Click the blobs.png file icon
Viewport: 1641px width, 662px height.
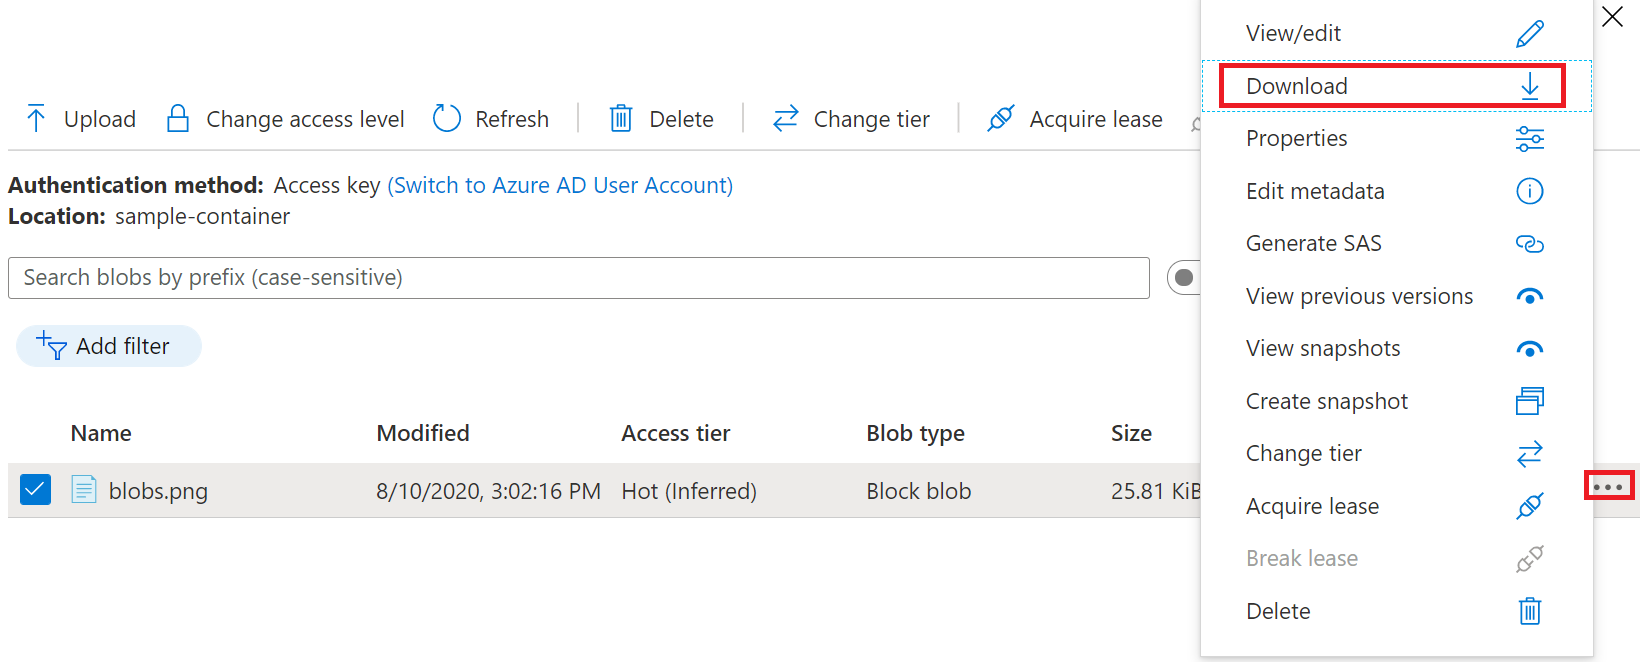84,490
